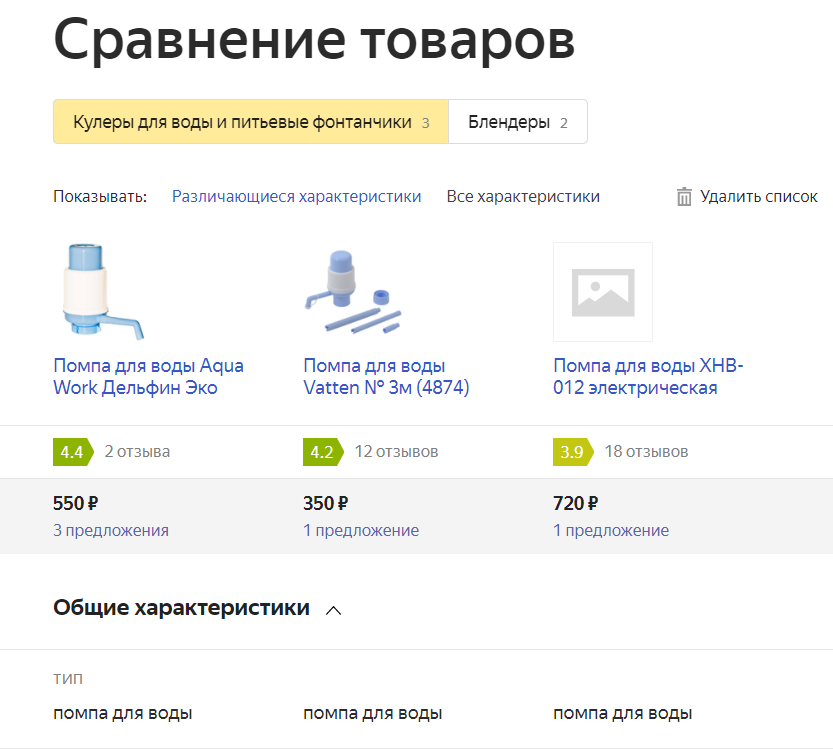Image resolution: width=833 pixels, height=749 pixels.
Task: Open 12 отзывов reviews link
Action: [396, 452]
